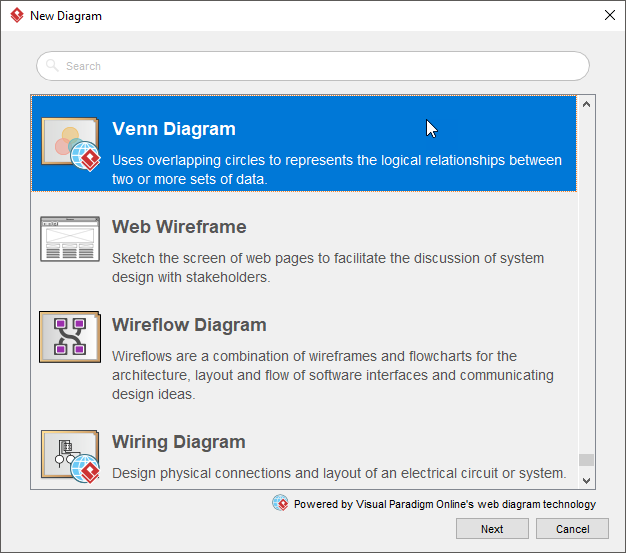Close the New Diagram dialog

pos(609,16)
